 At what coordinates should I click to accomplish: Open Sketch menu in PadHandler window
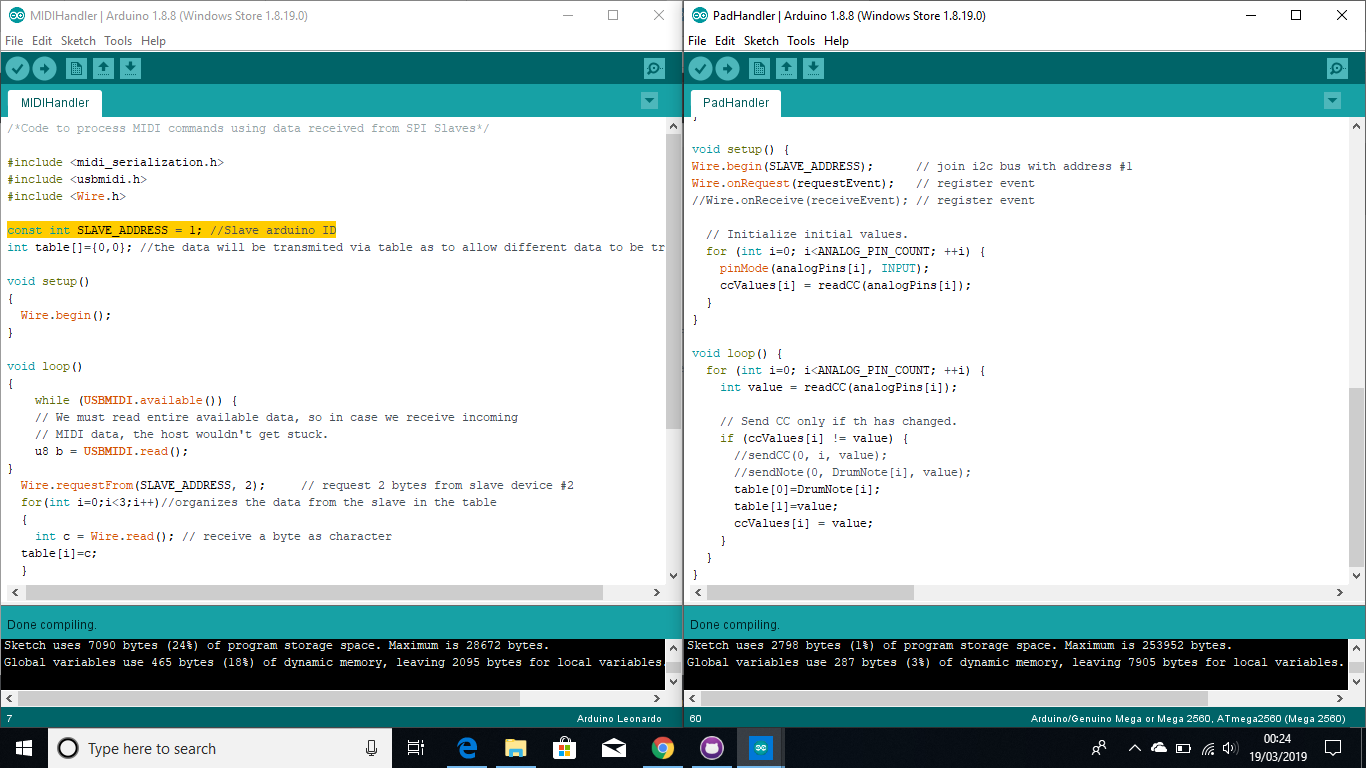[x=761, y=41]
